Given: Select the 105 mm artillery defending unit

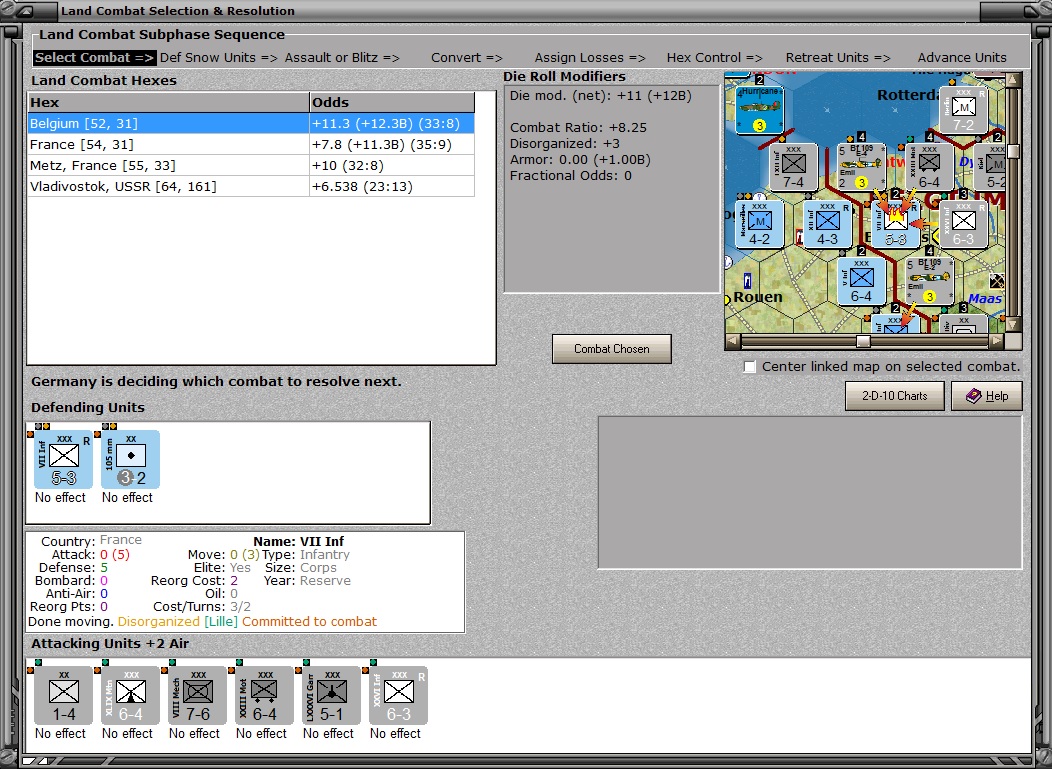Looking at the screenshot, I should tap(131, 459).
